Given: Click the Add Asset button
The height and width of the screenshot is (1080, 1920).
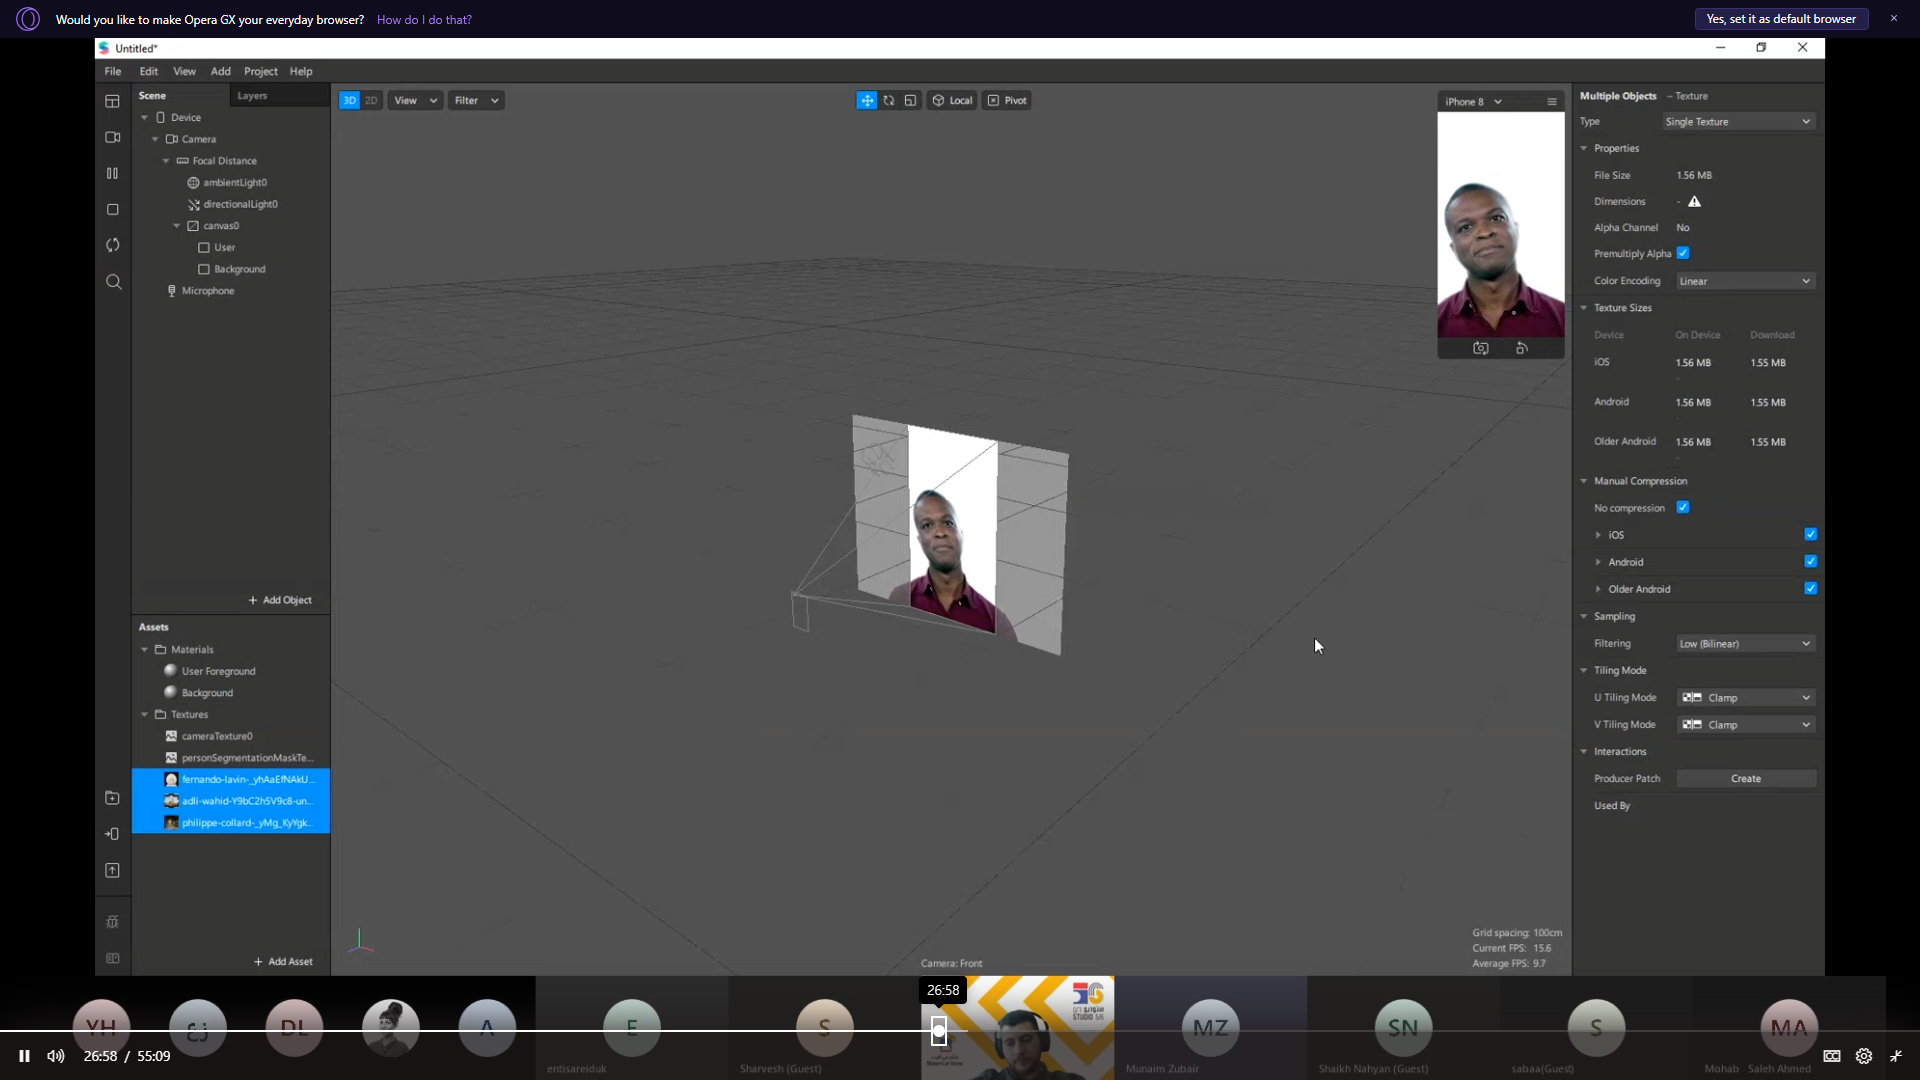Looking at the screenshot, I should pos(283,962).
